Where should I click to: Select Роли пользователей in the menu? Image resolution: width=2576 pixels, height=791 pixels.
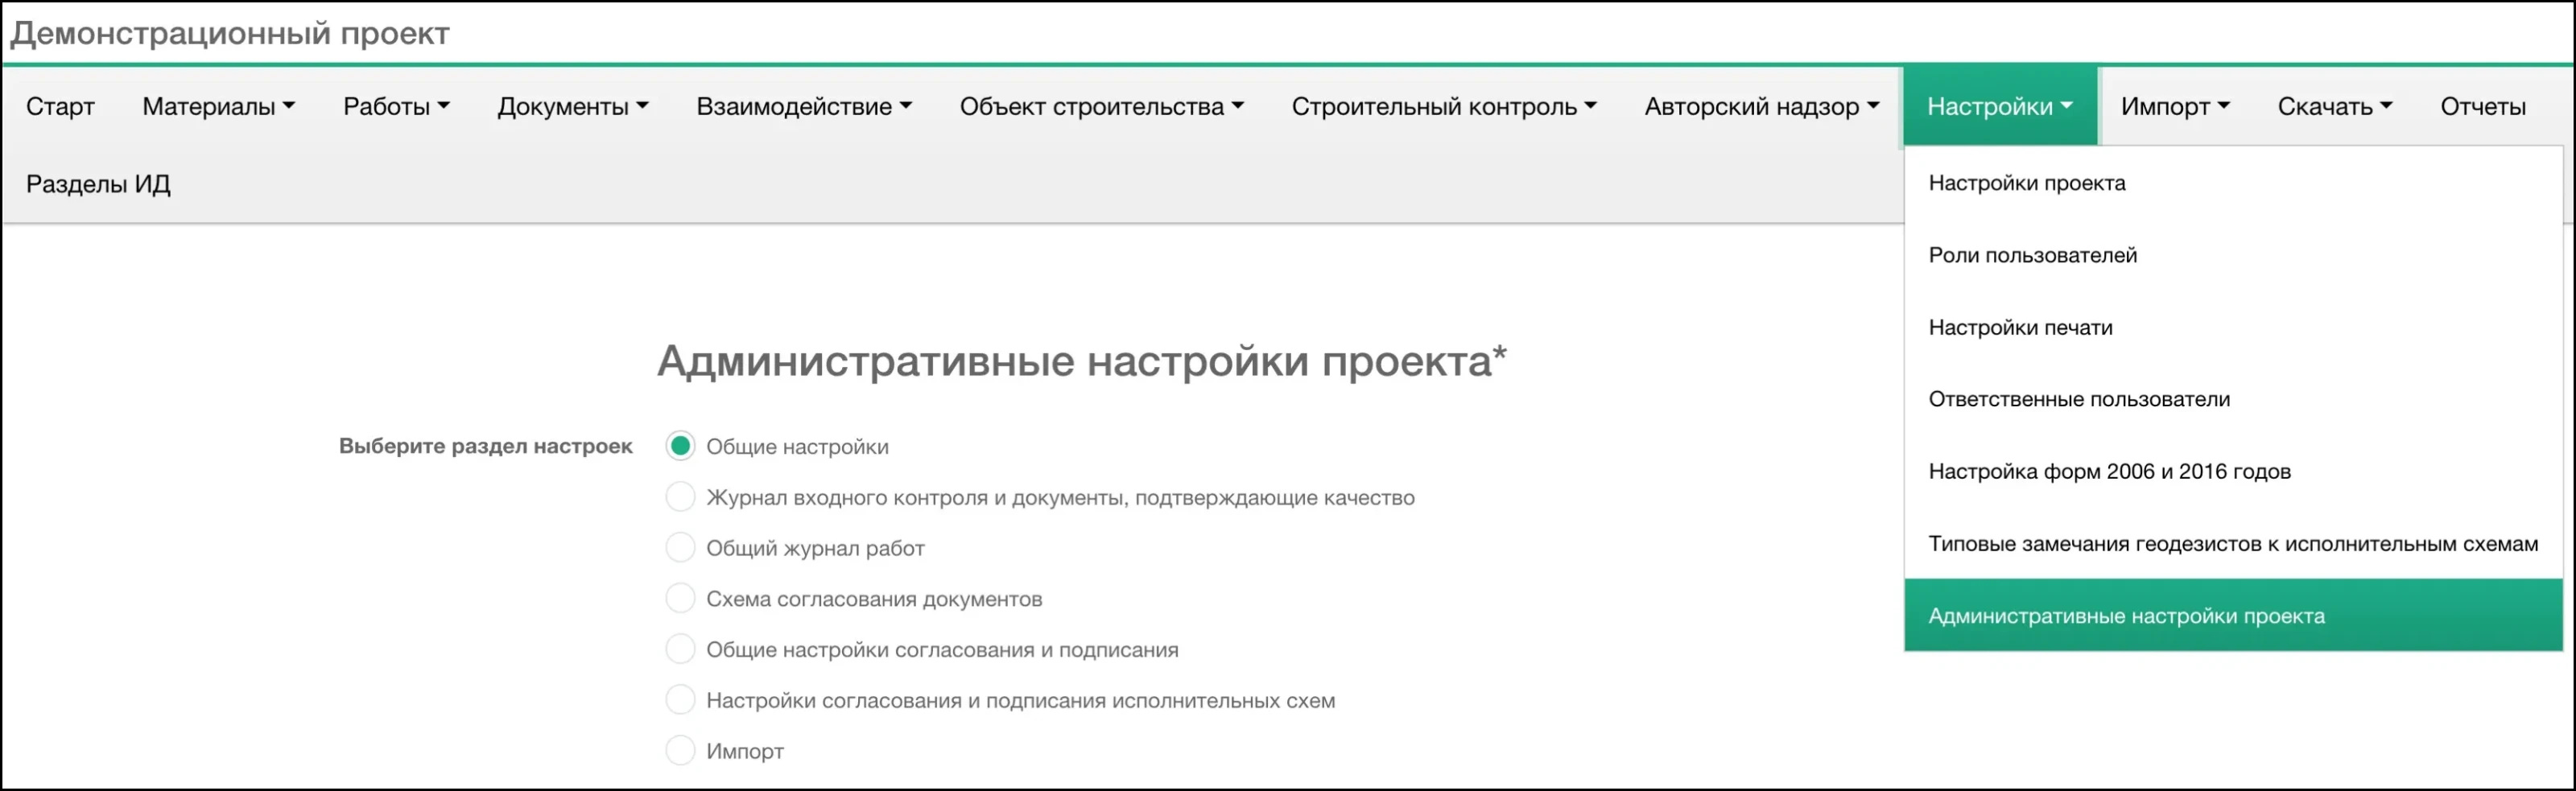[x=2033, y=255]
